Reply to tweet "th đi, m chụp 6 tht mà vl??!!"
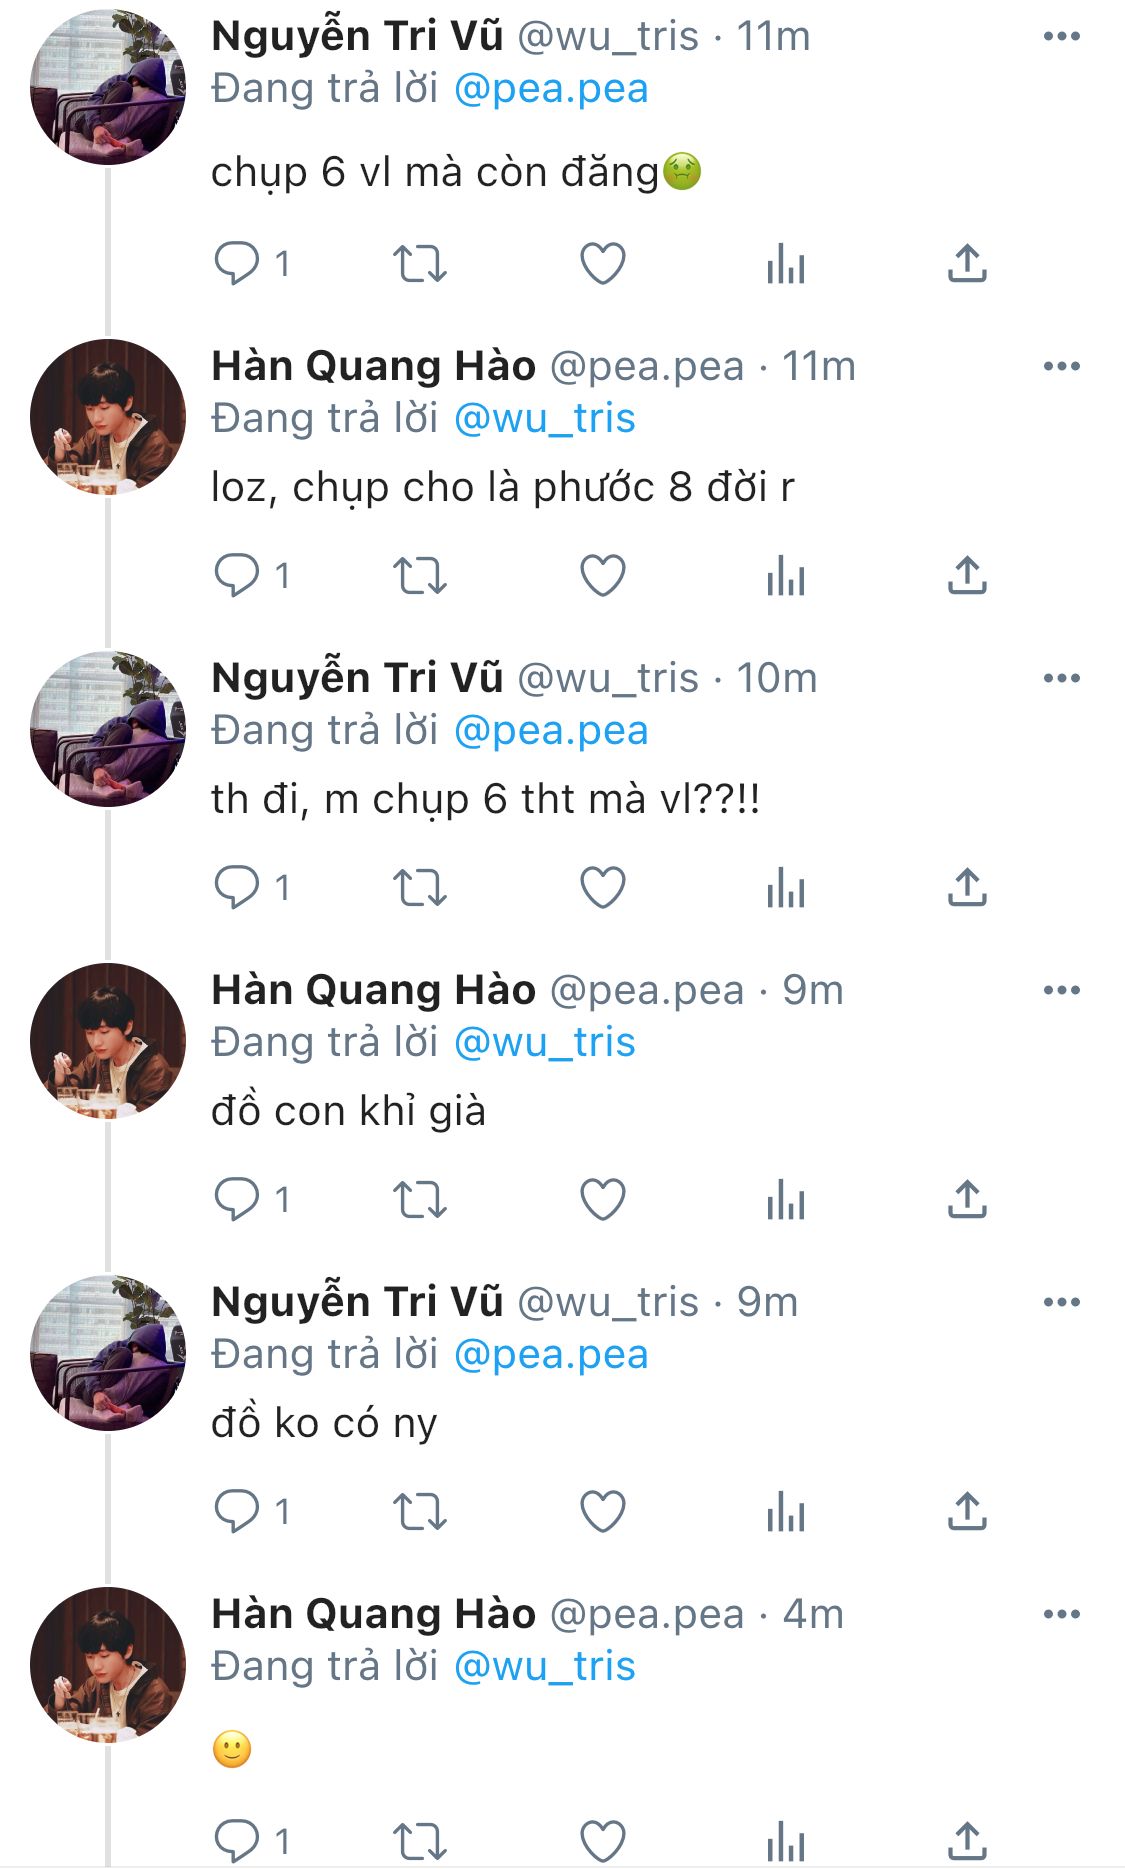The image size is (1125, 1869). point(237,888)
